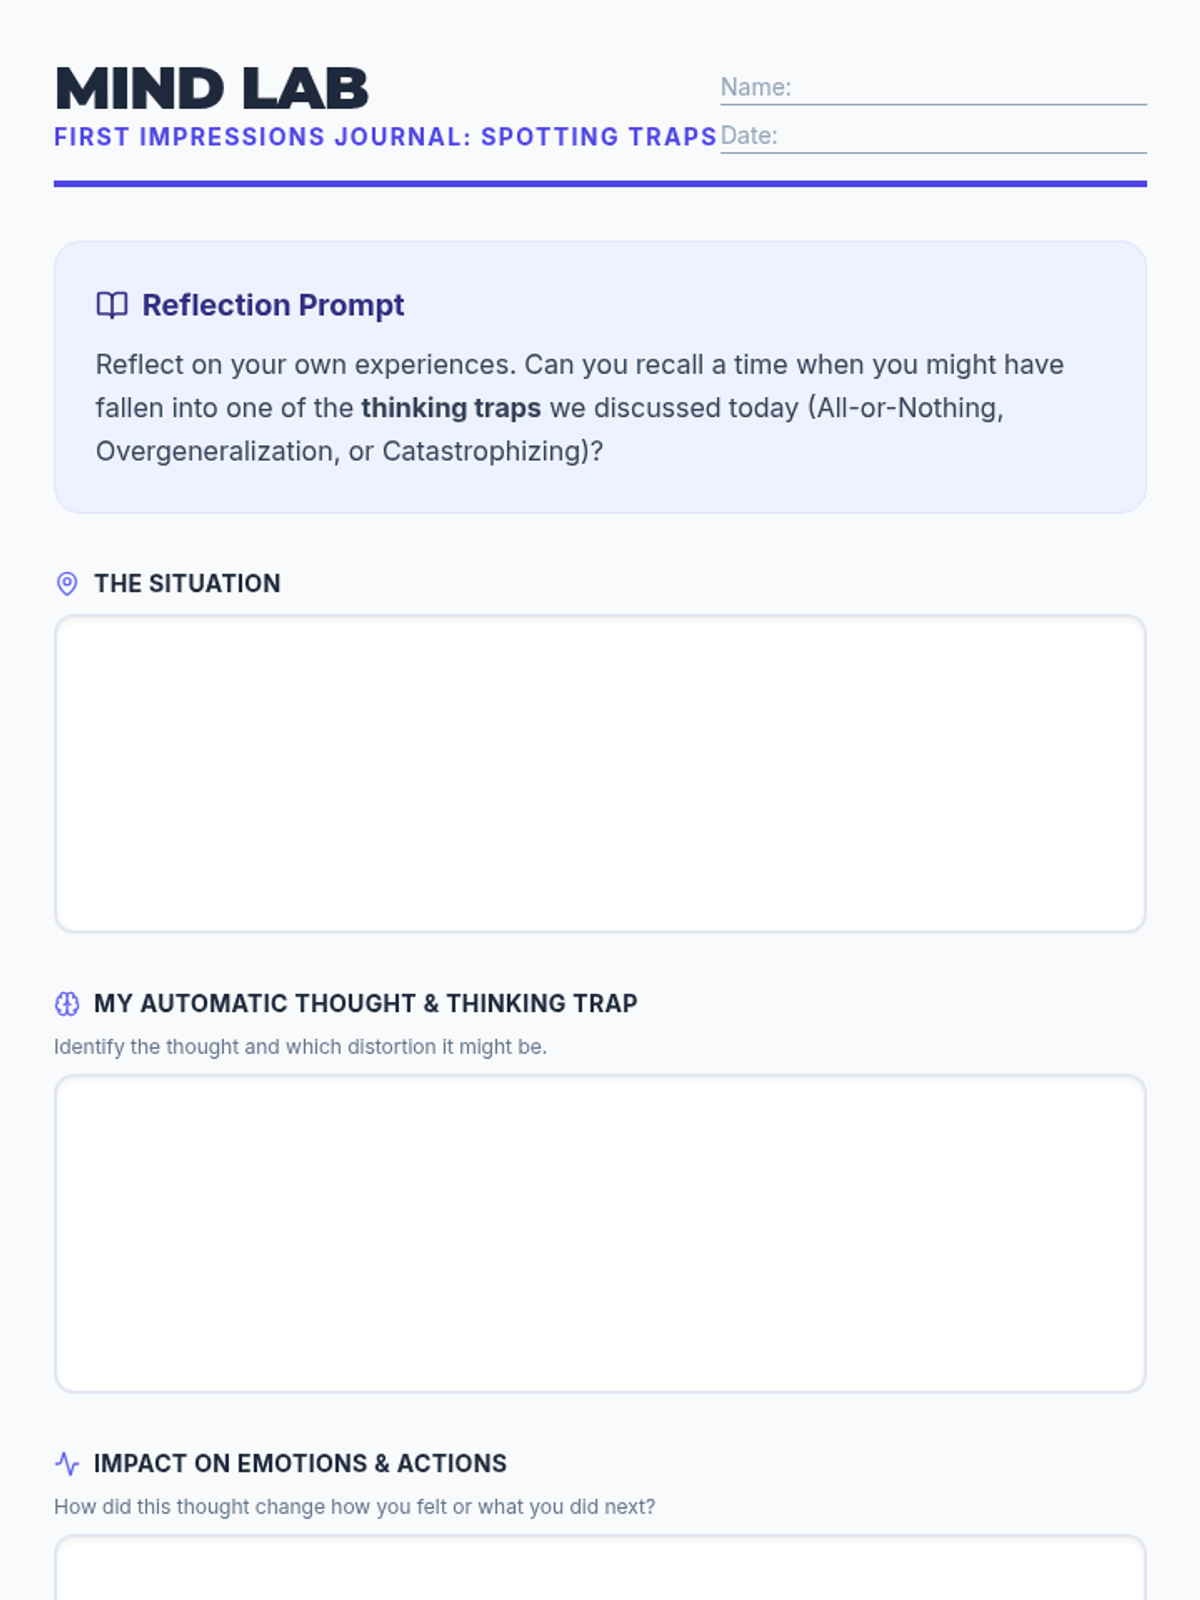Image resolution: width=1200 pixels, height=1600 pixels.
Task: Click the "How did this thought change" hint
Action: click(x=354, y=1507)
